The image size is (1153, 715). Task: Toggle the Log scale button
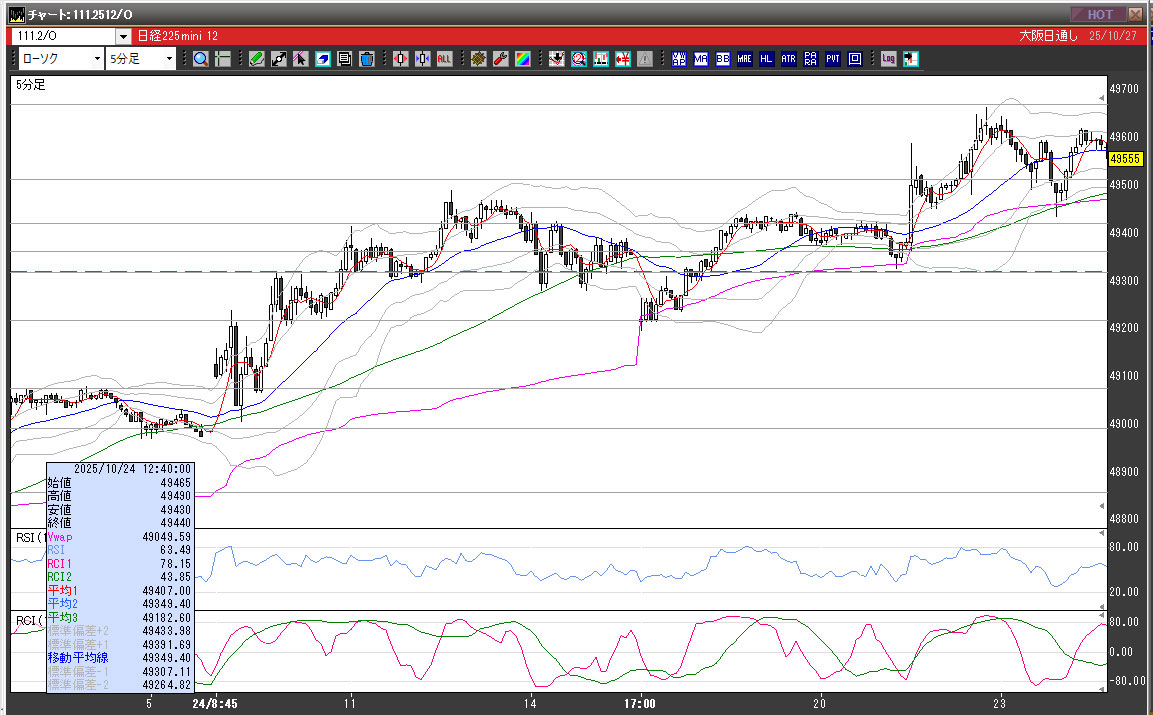[888, 59]
